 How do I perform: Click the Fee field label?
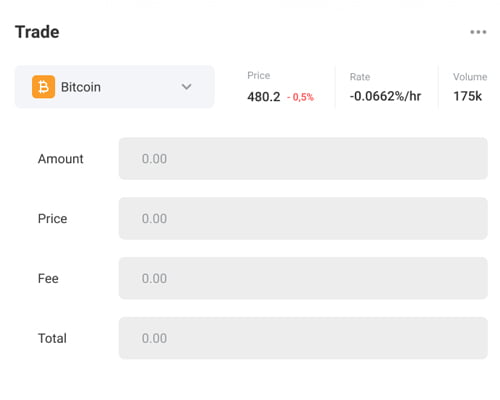point(48,278)
